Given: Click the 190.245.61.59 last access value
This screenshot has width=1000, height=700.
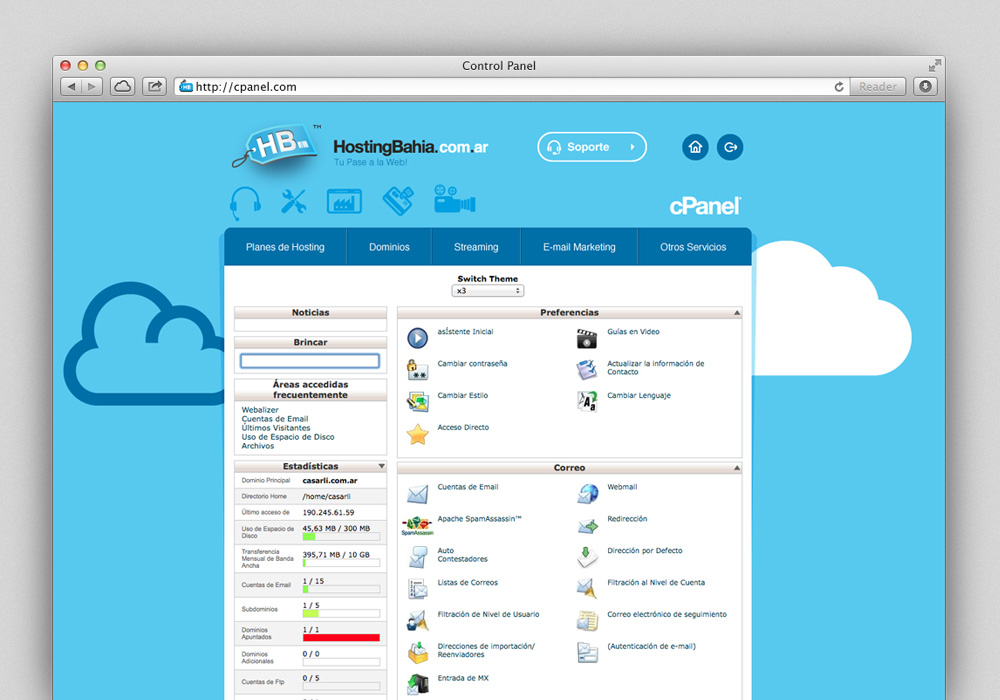Looking at the screenshot, I should tap(328, 513).
